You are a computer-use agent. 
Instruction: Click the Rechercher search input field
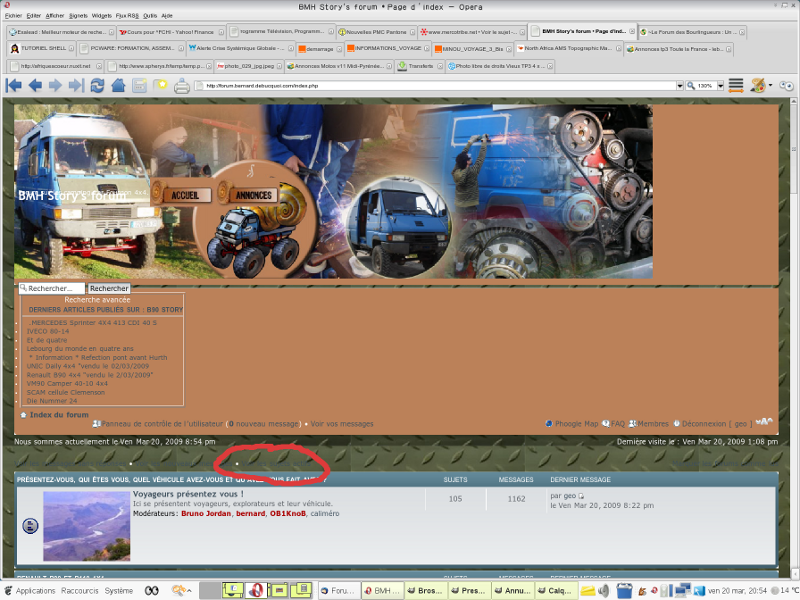(52, 288)
